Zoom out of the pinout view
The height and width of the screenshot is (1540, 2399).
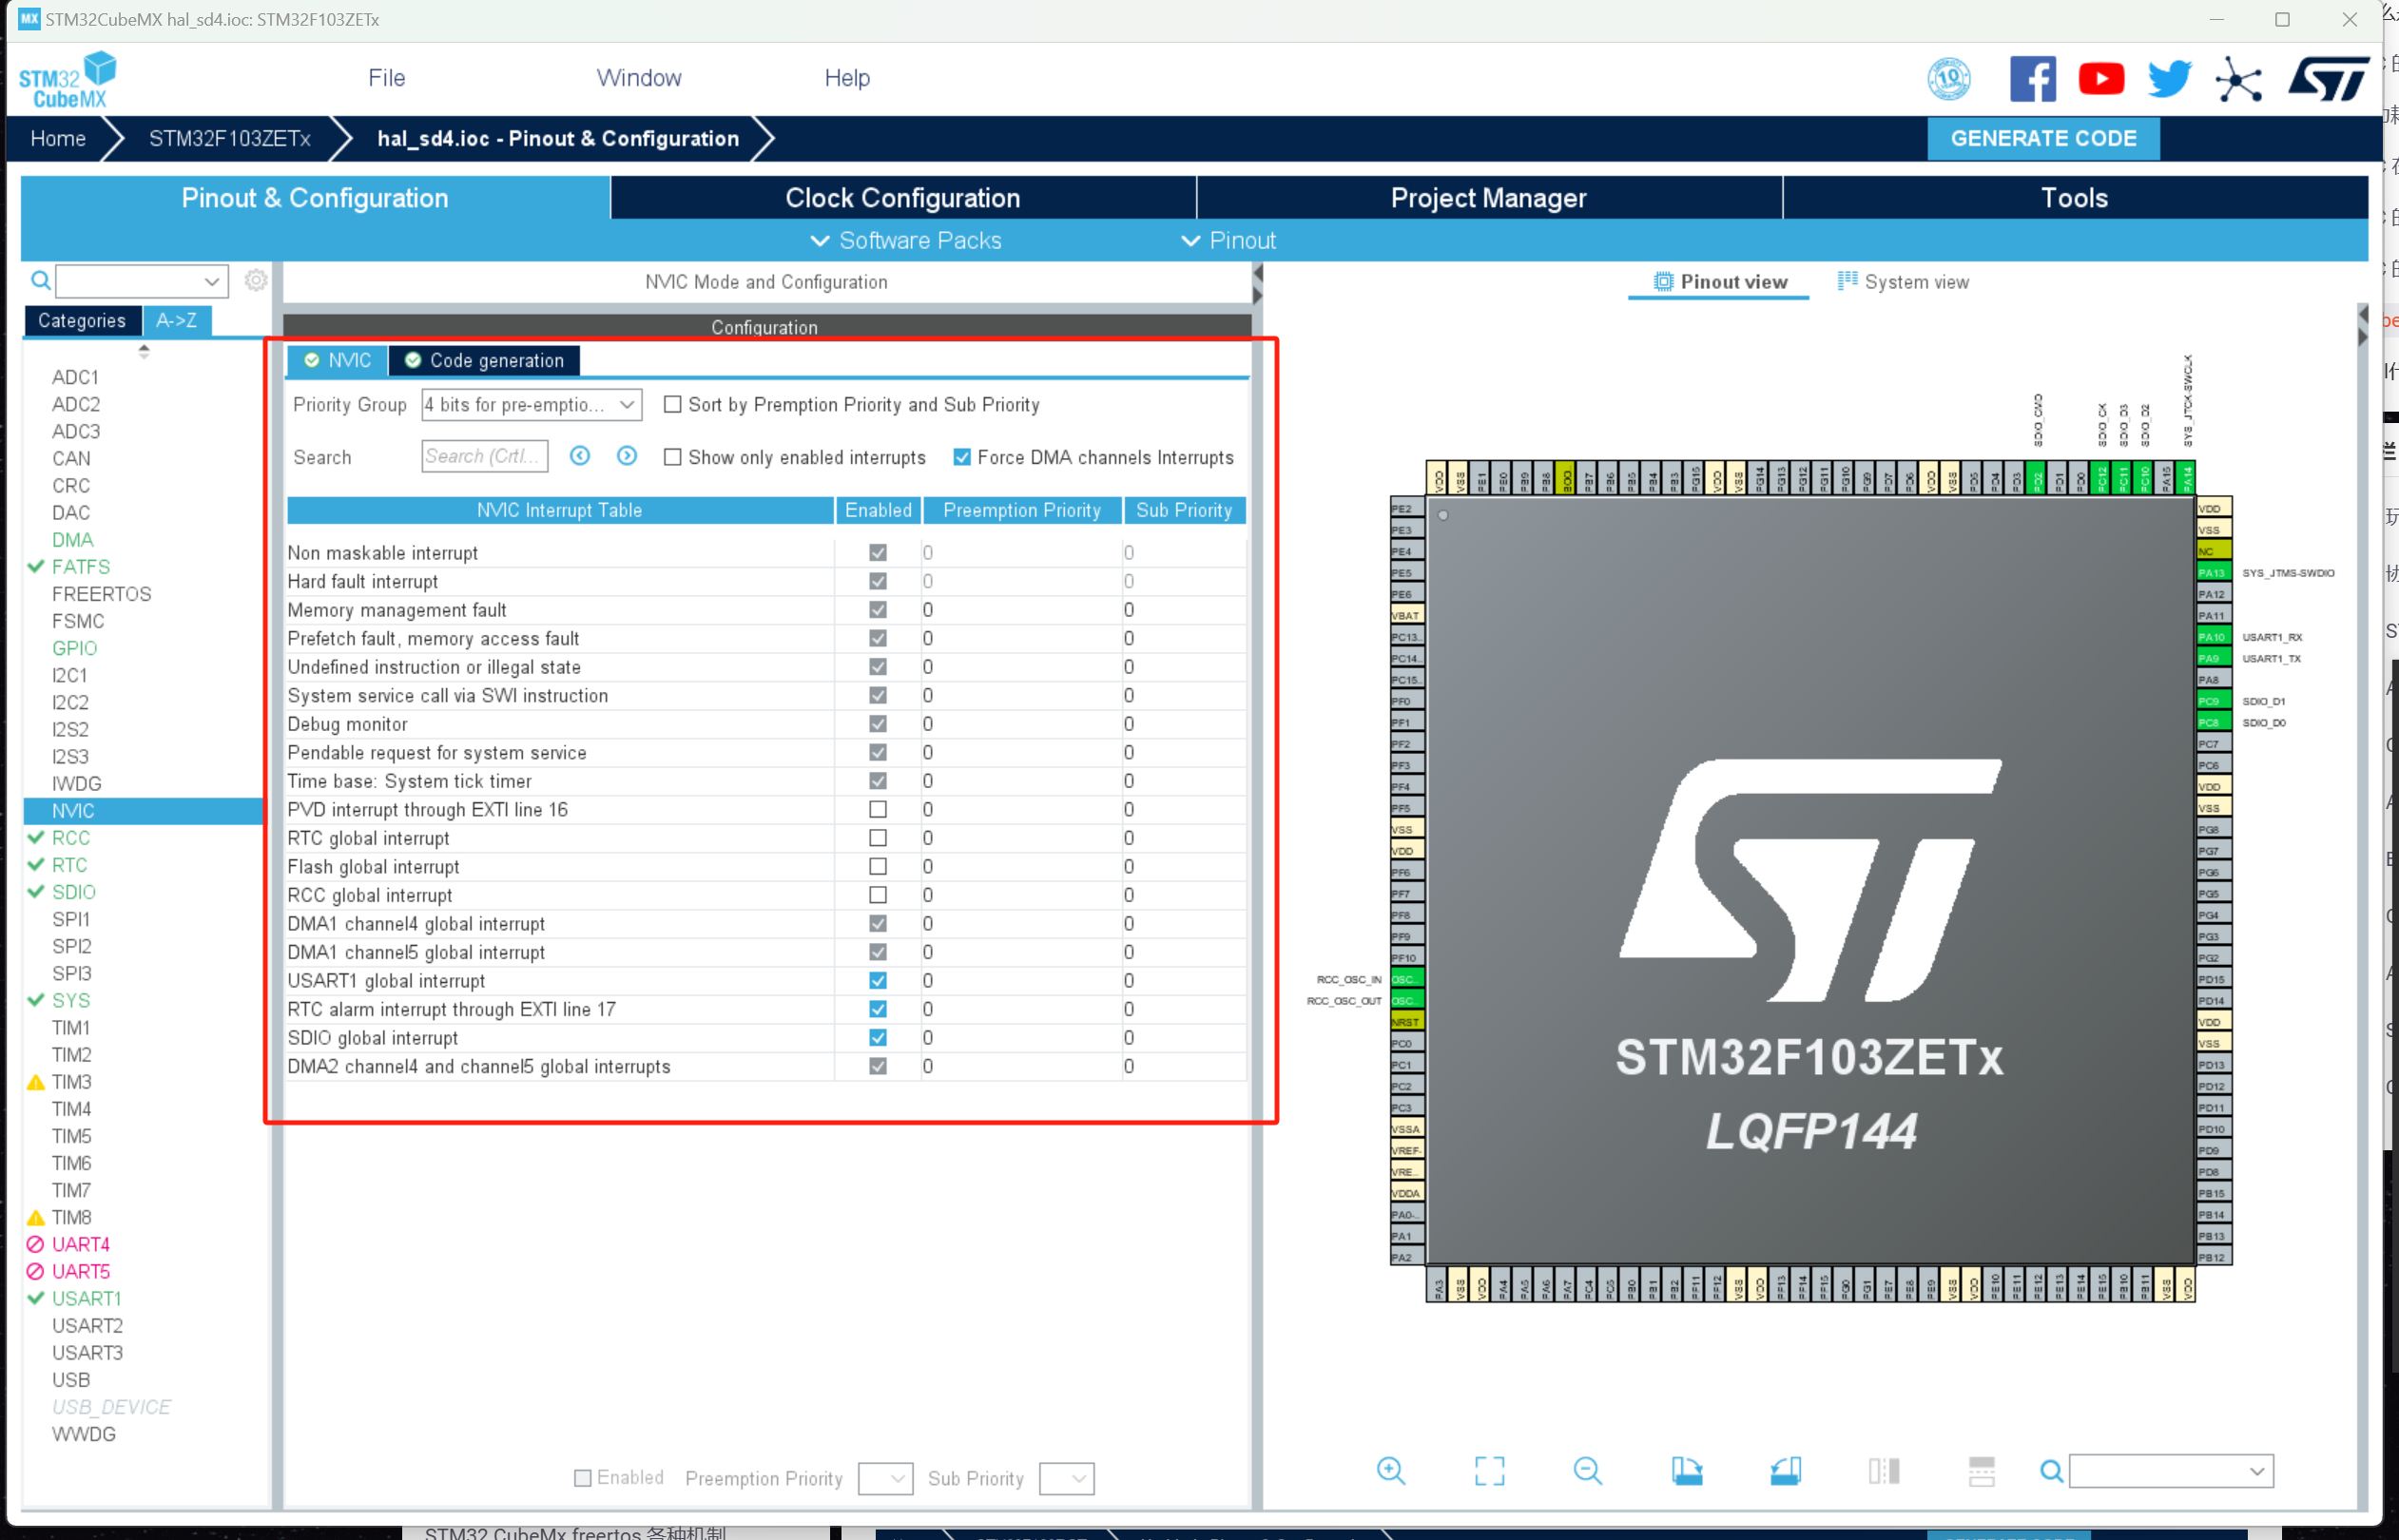pos(1587,1470)
